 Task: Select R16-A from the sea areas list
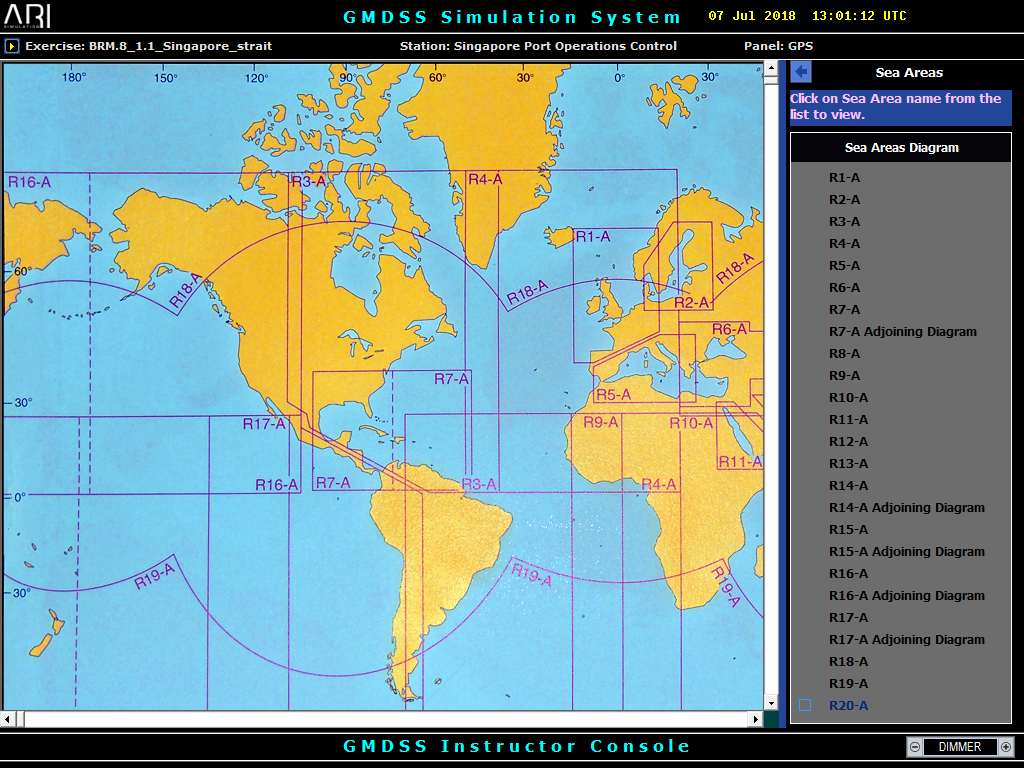coord(848,573)
